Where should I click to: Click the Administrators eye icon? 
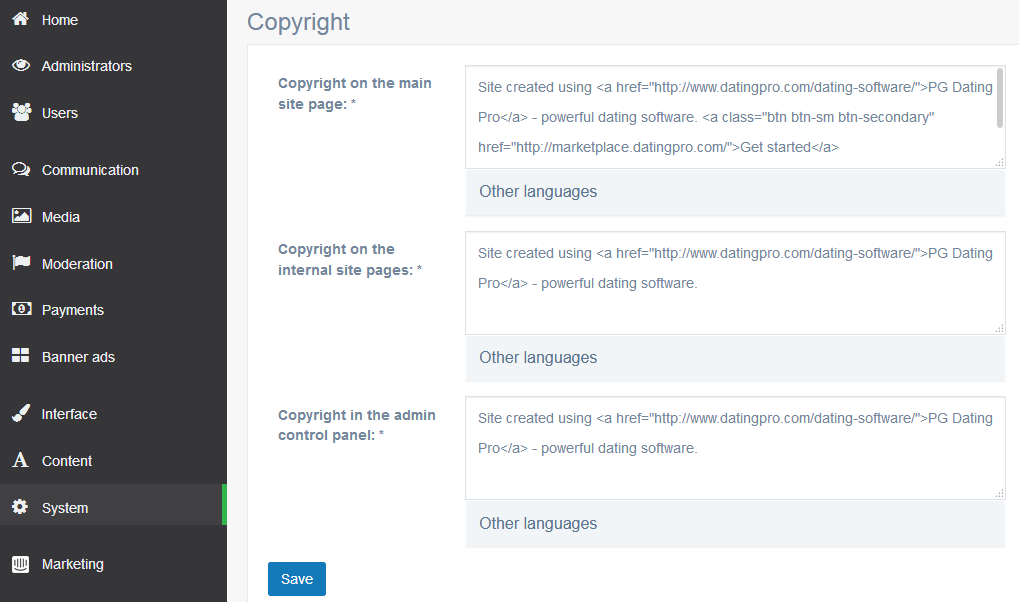click(20, 66)
